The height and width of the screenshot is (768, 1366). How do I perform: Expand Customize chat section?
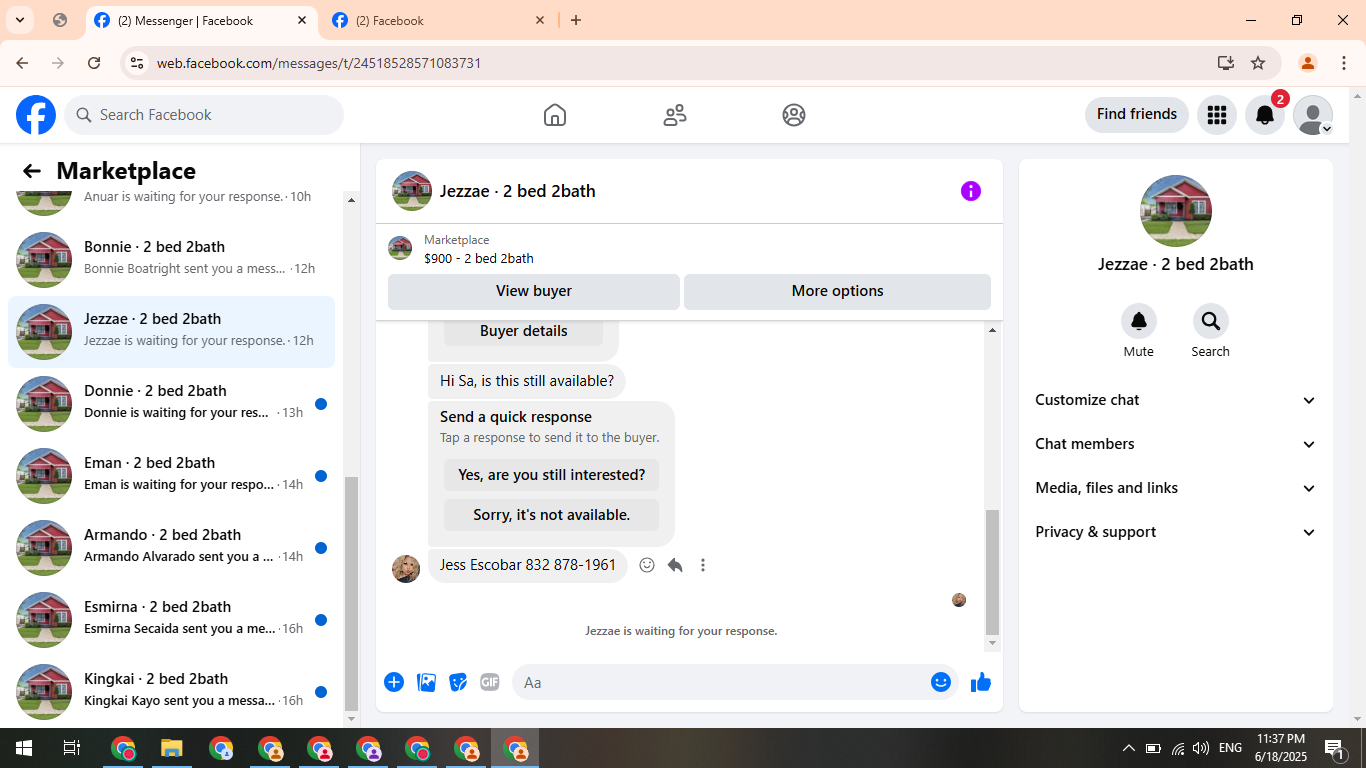[x=1176, y=400]
